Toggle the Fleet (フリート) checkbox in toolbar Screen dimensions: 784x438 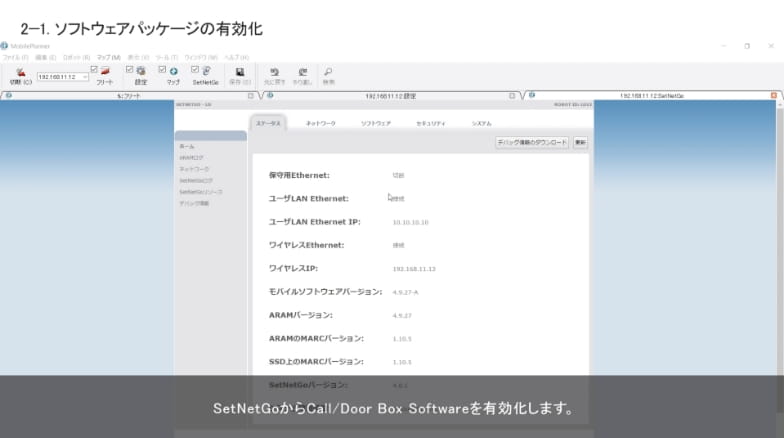[x=94, y=69]
